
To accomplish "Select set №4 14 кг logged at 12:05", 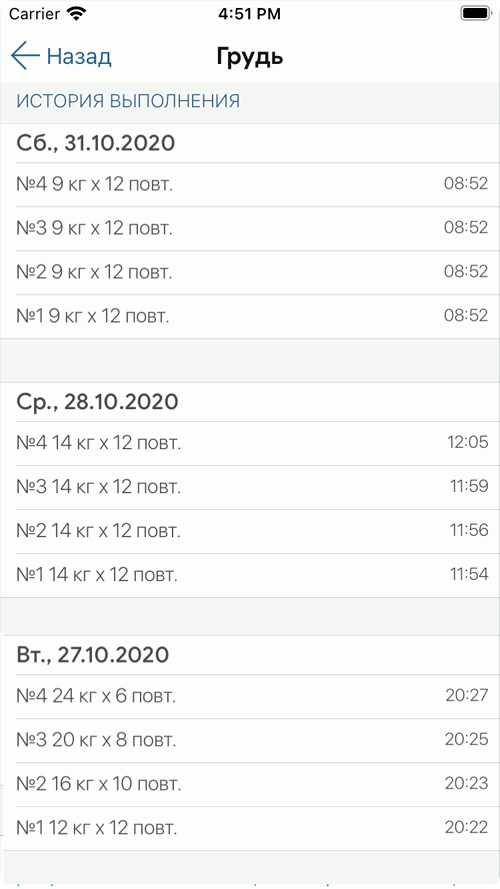I will [x=250, y=443].
